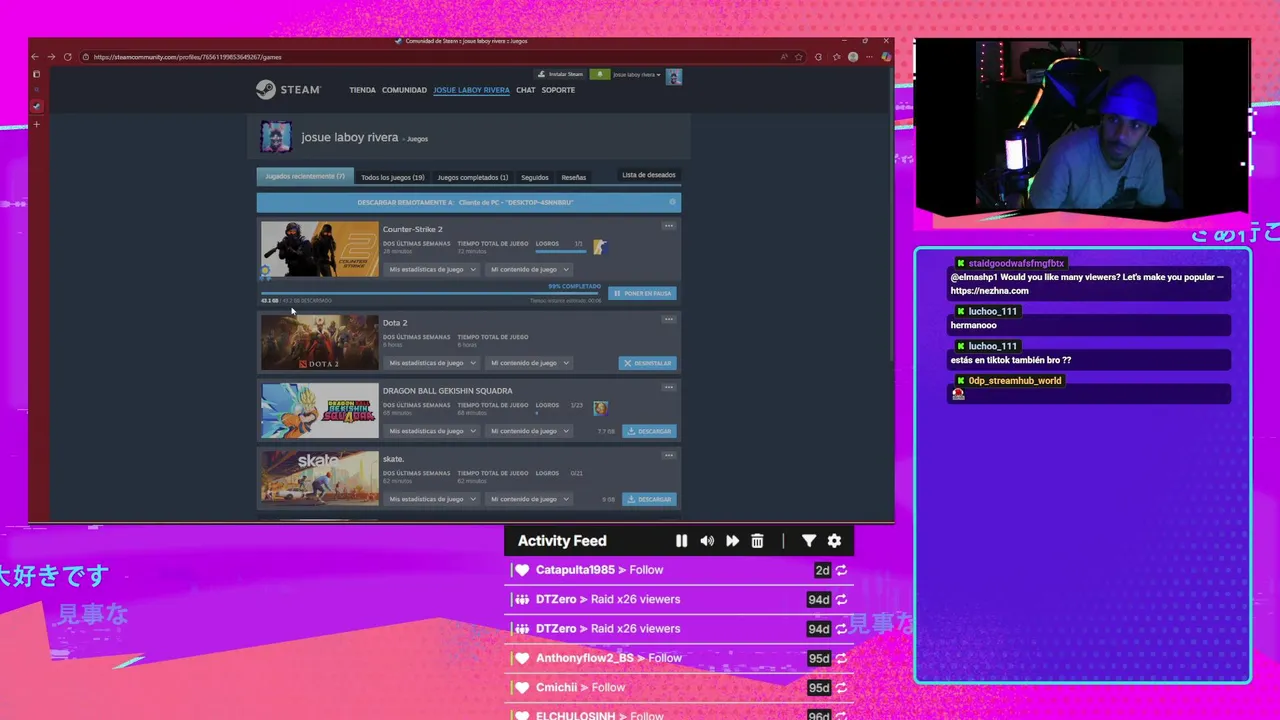Open the Seguidos tab

point(535,177)
